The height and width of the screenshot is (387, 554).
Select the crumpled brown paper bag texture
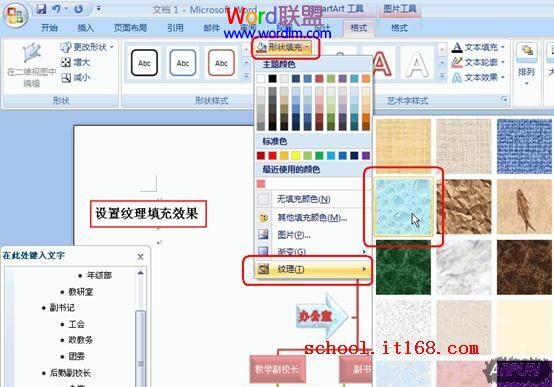point(464,206)
